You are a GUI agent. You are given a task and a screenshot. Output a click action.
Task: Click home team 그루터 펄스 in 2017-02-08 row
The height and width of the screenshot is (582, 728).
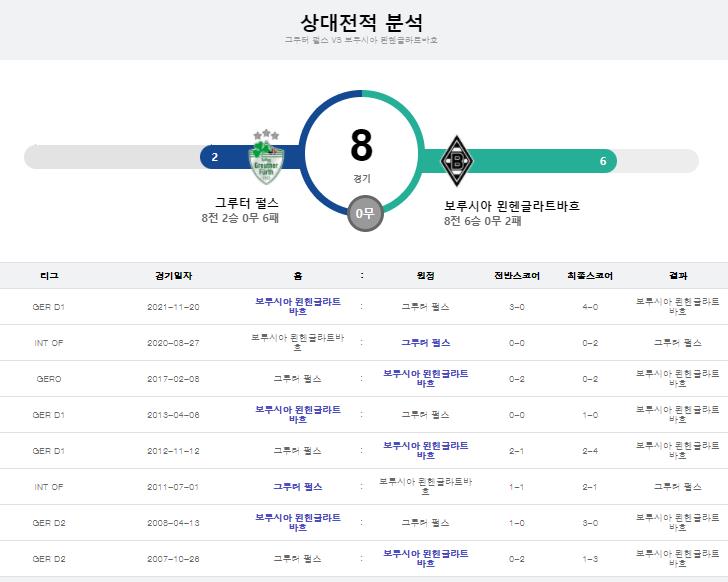(x=298, y=379)
